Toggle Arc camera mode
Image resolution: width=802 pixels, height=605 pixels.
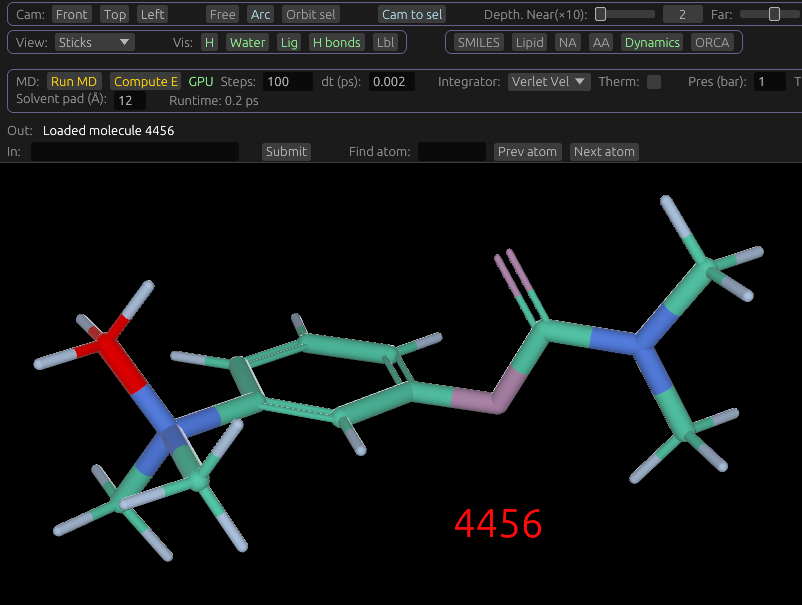coord(261,15)
